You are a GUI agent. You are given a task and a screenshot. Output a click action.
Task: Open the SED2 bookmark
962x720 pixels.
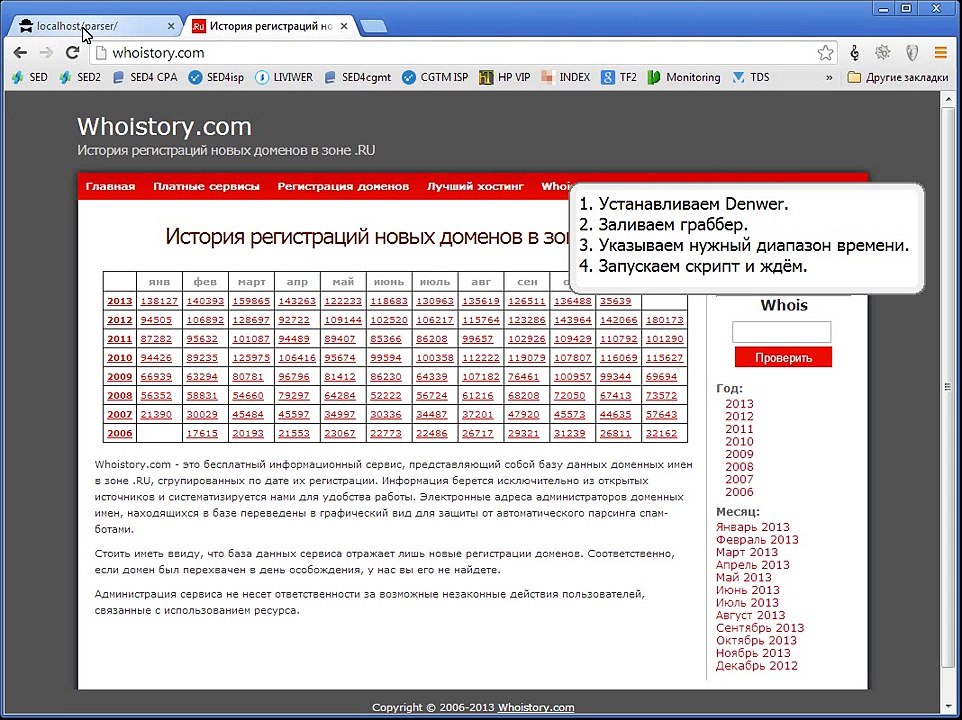[80, 77]
